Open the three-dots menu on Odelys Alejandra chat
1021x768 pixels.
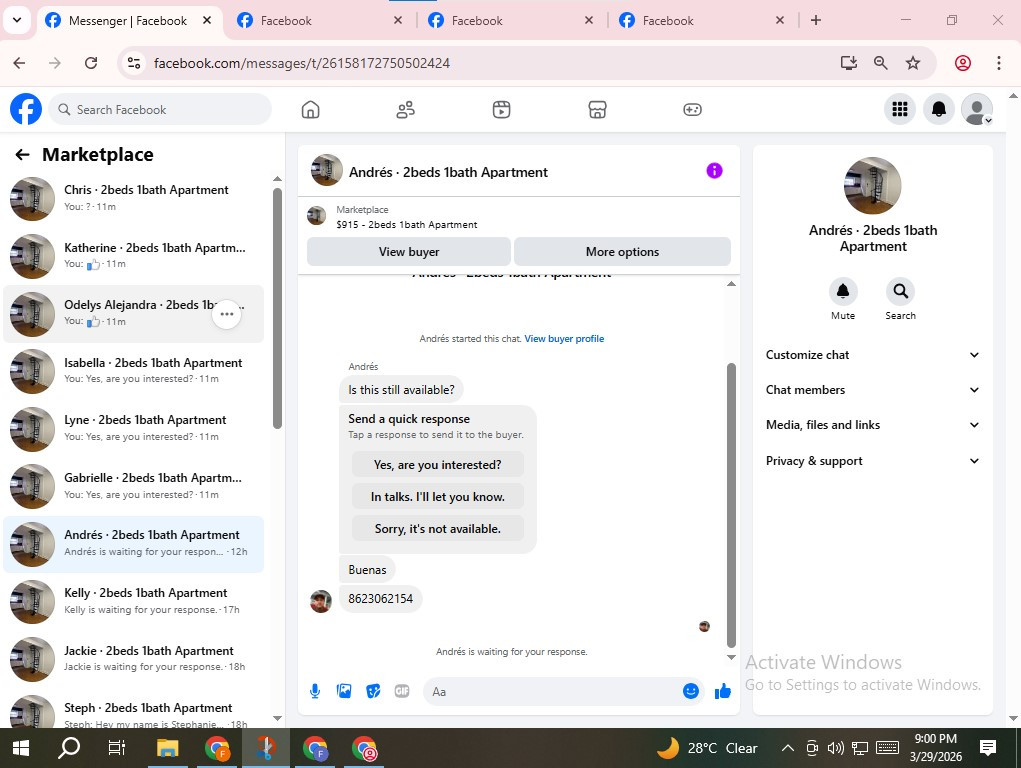pyautogui.click(x=227, y=314)
